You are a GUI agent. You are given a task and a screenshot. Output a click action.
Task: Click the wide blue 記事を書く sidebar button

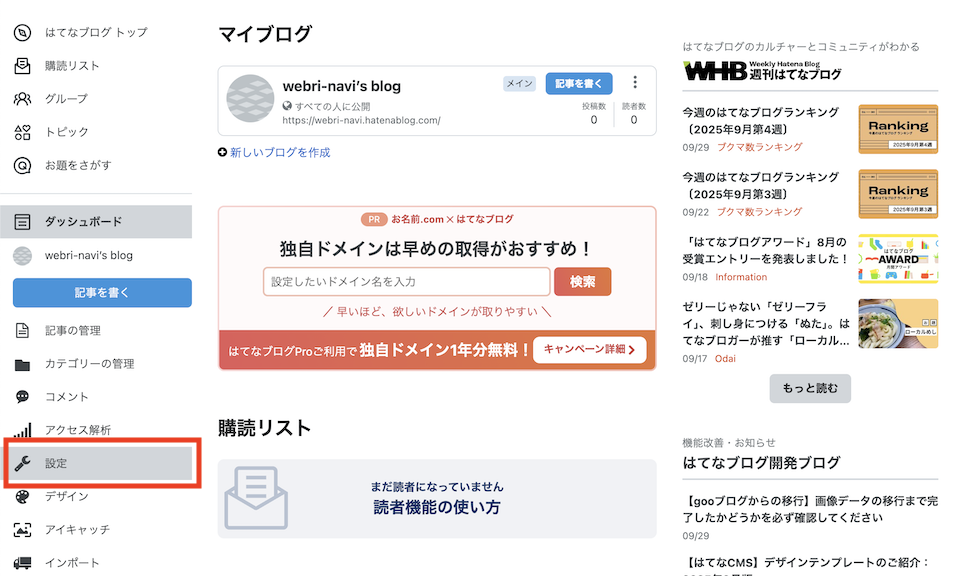pos(102,293)
